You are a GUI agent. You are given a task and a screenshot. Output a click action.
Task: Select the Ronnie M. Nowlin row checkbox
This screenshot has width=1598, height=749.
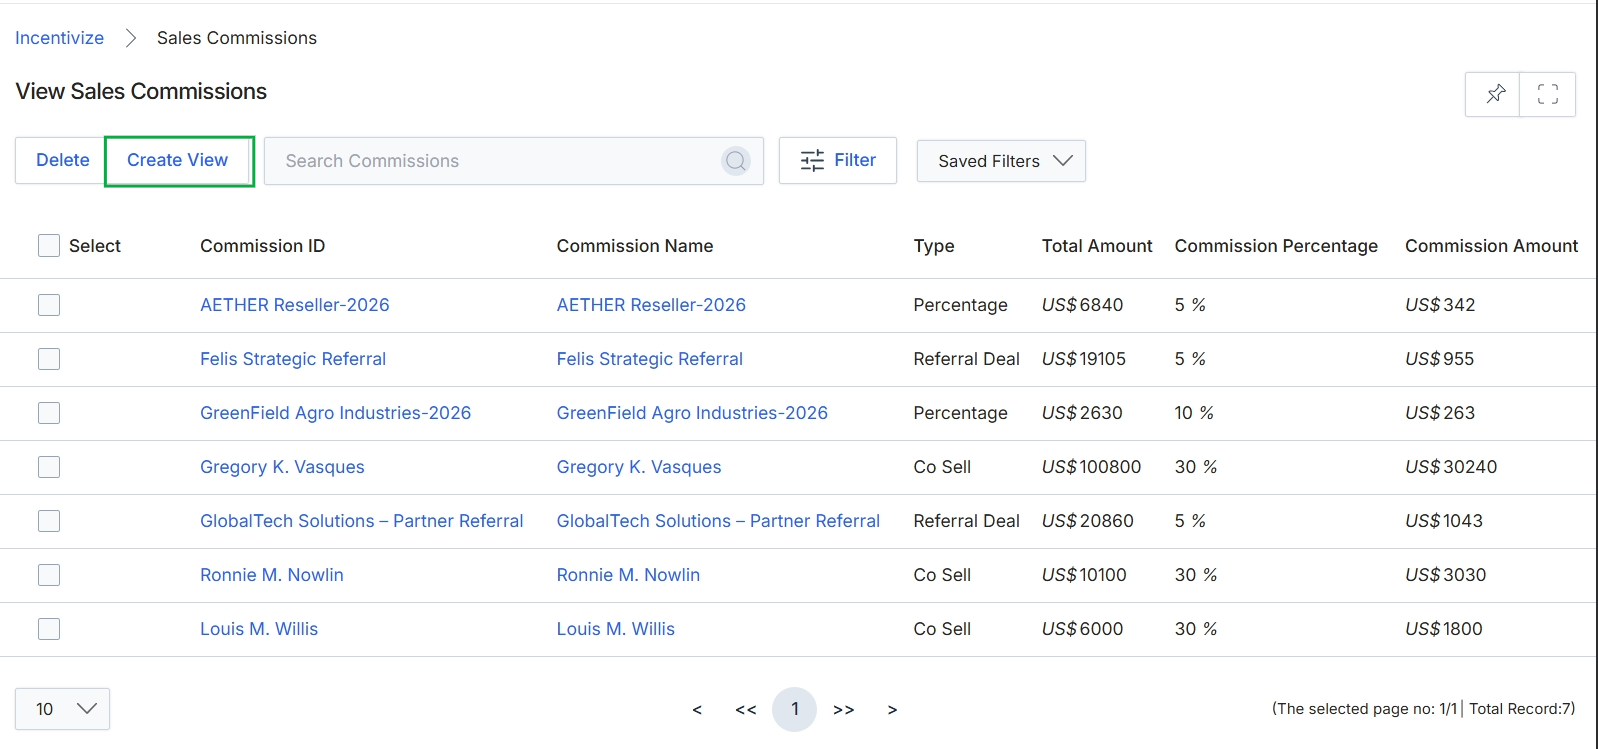tap(49, 575)
